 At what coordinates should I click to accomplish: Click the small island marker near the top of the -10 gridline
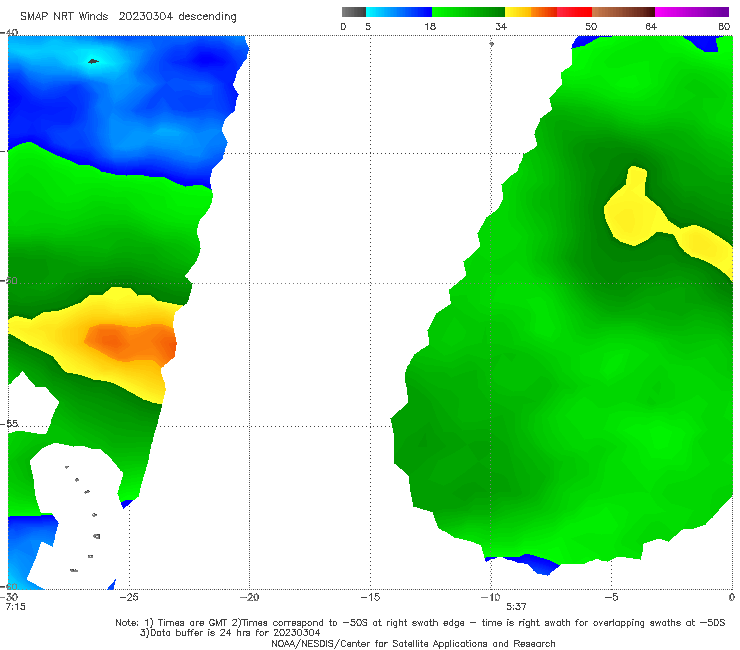pos(491,44)
